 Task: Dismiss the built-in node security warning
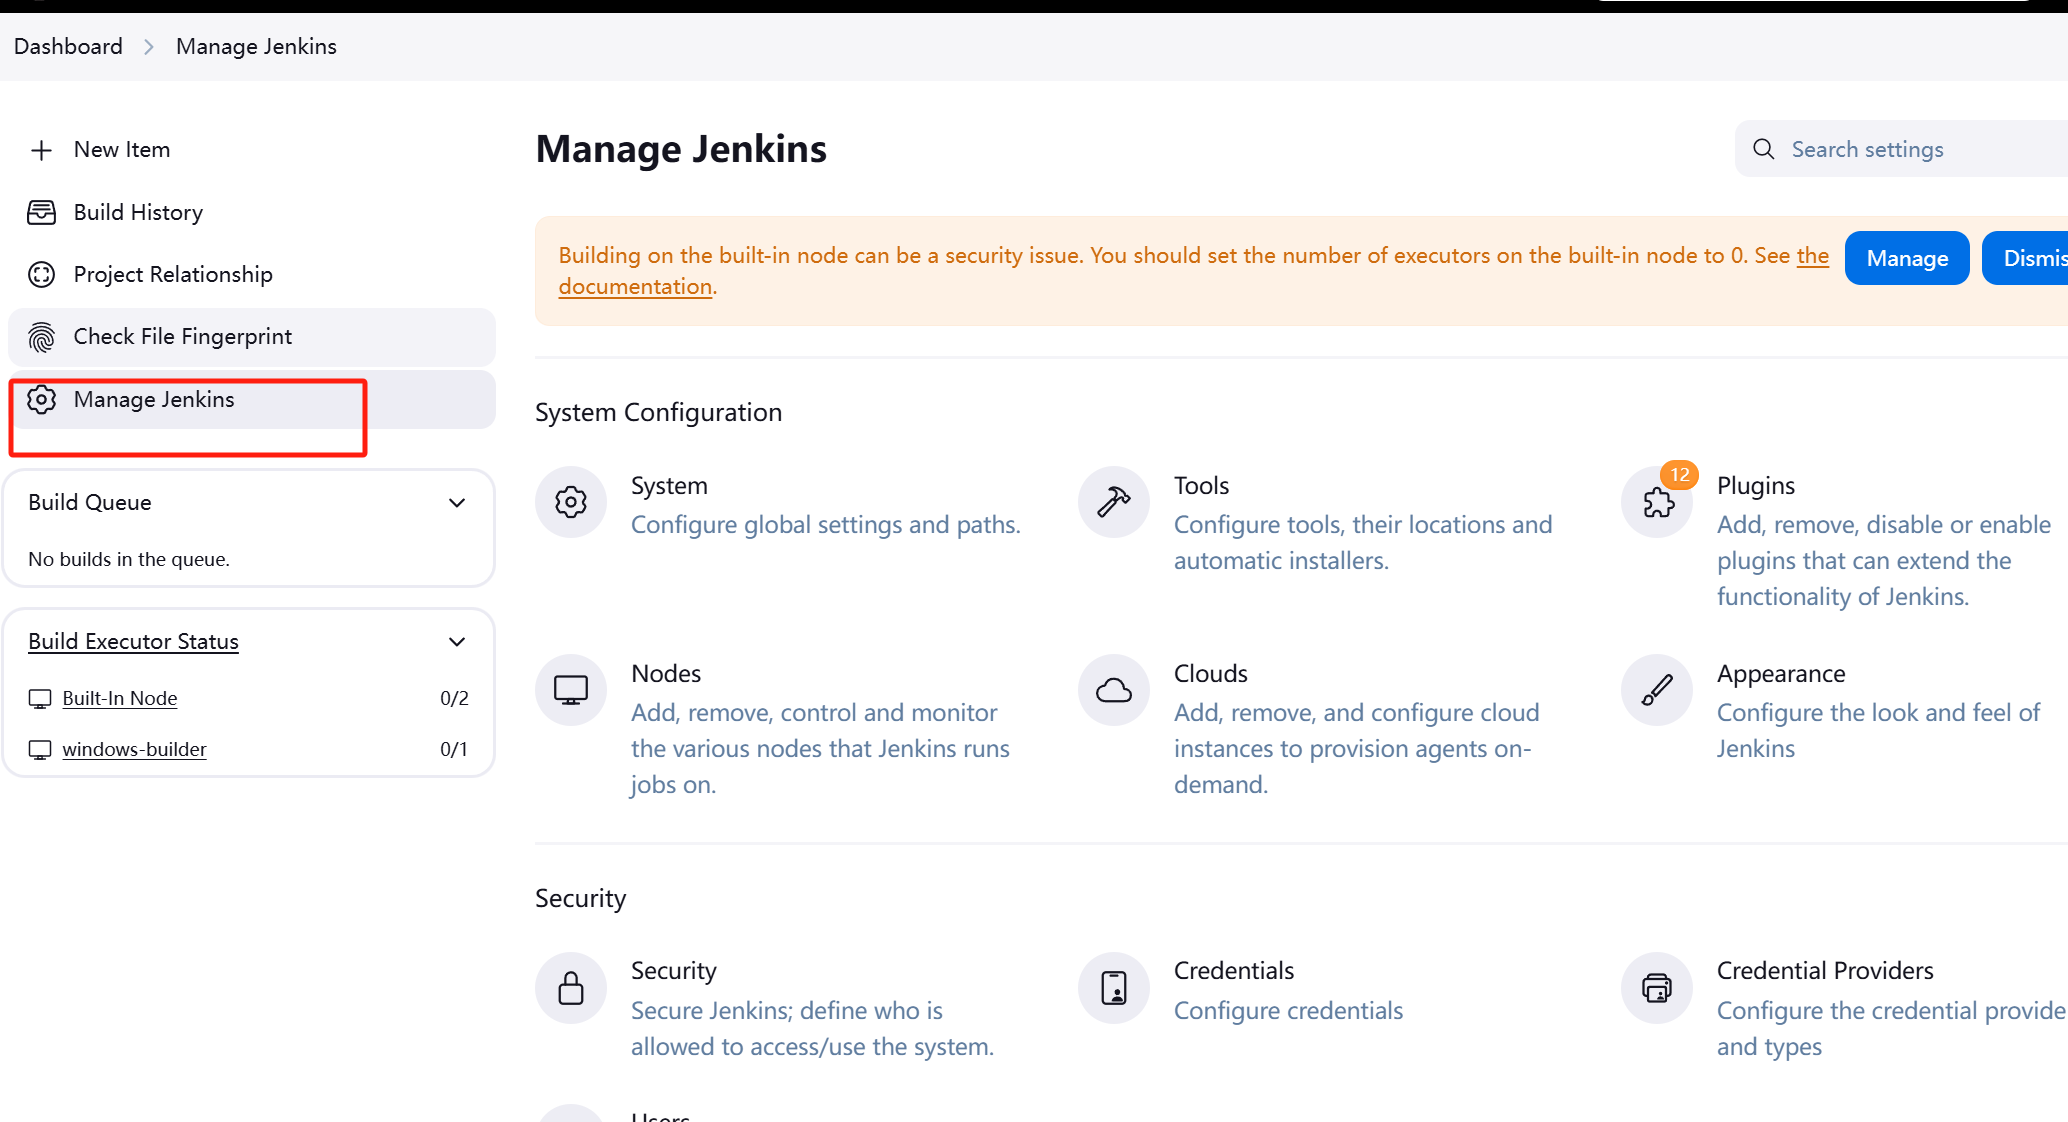click(2025, 258)
